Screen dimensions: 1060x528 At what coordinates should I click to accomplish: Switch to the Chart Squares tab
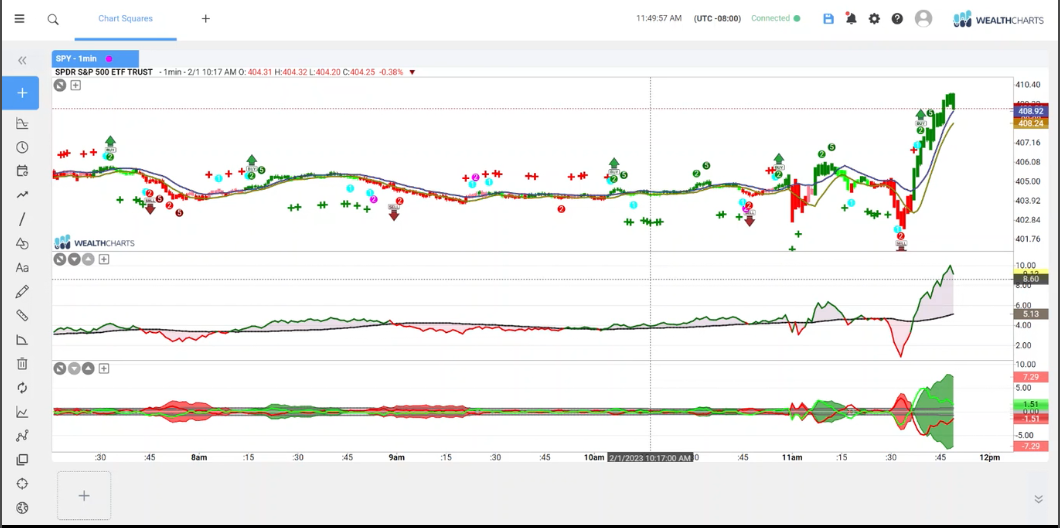click(x=125, y=18)
